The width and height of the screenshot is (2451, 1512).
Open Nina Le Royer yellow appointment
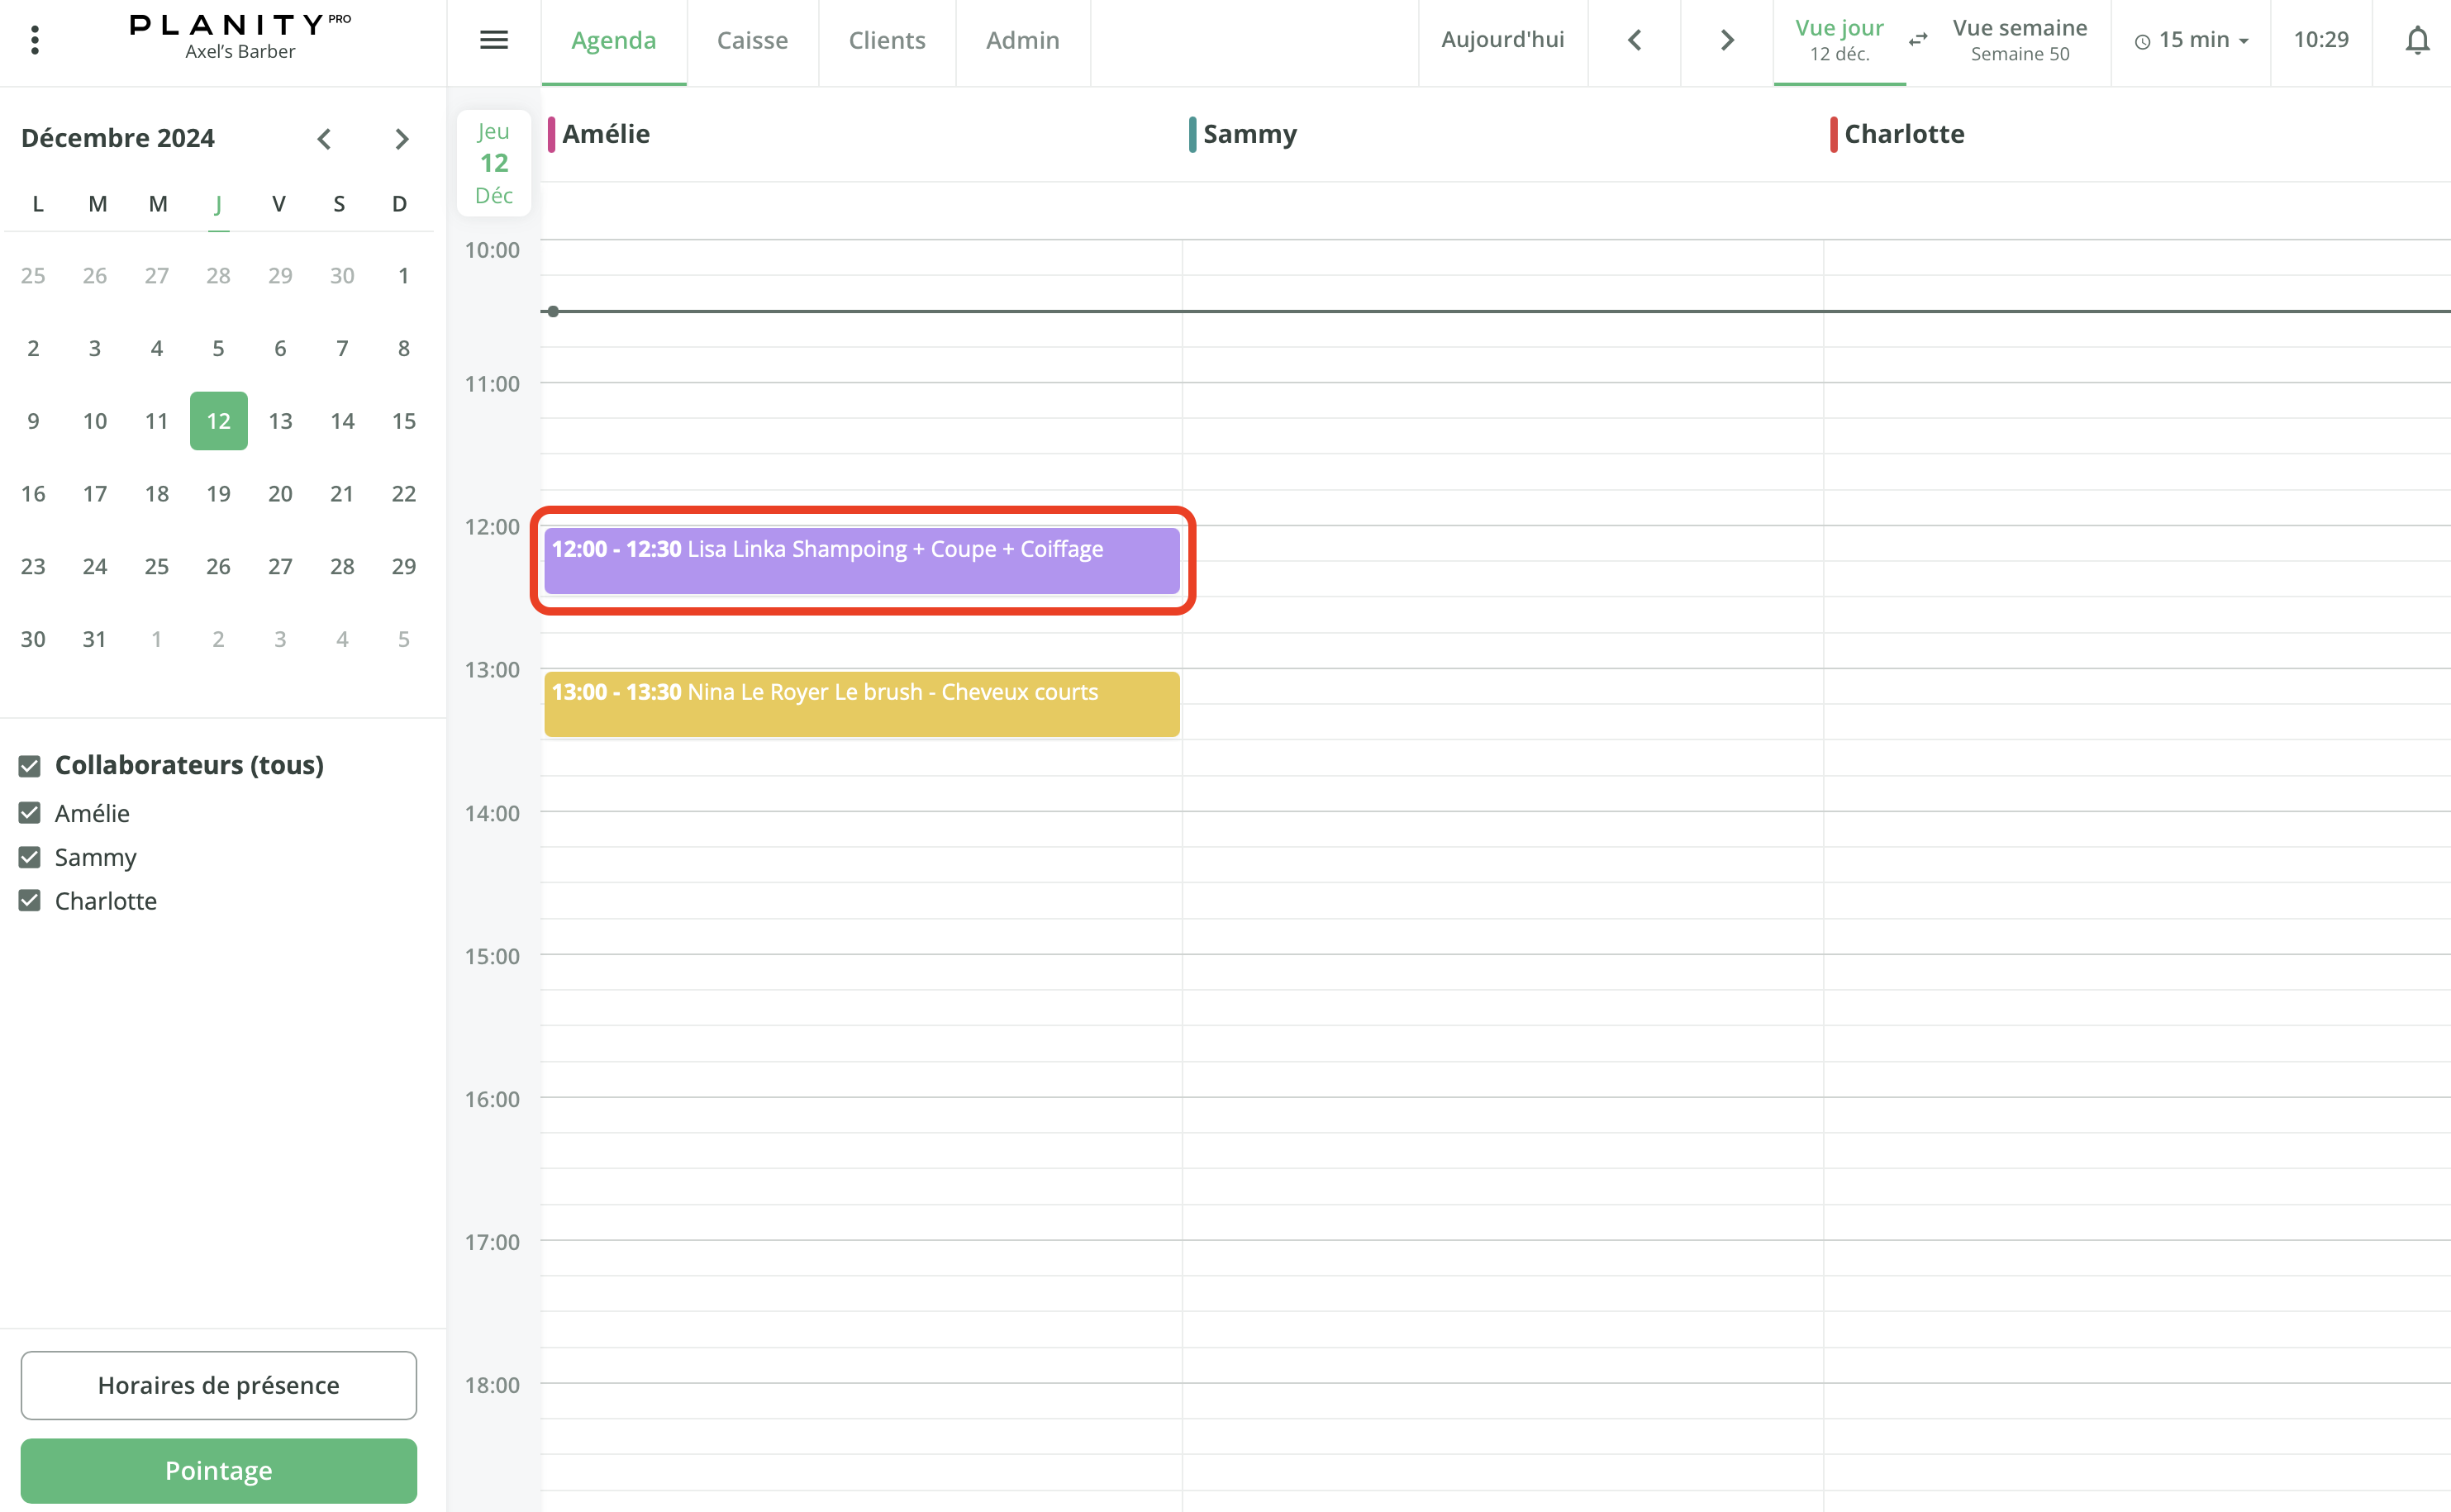pos(861,704)
